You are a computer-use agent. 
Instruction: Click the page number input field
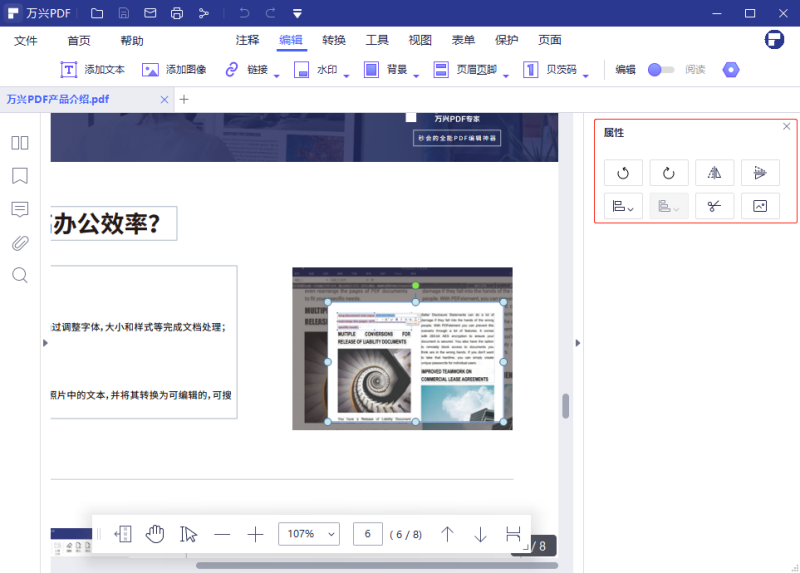coord(367,534)
